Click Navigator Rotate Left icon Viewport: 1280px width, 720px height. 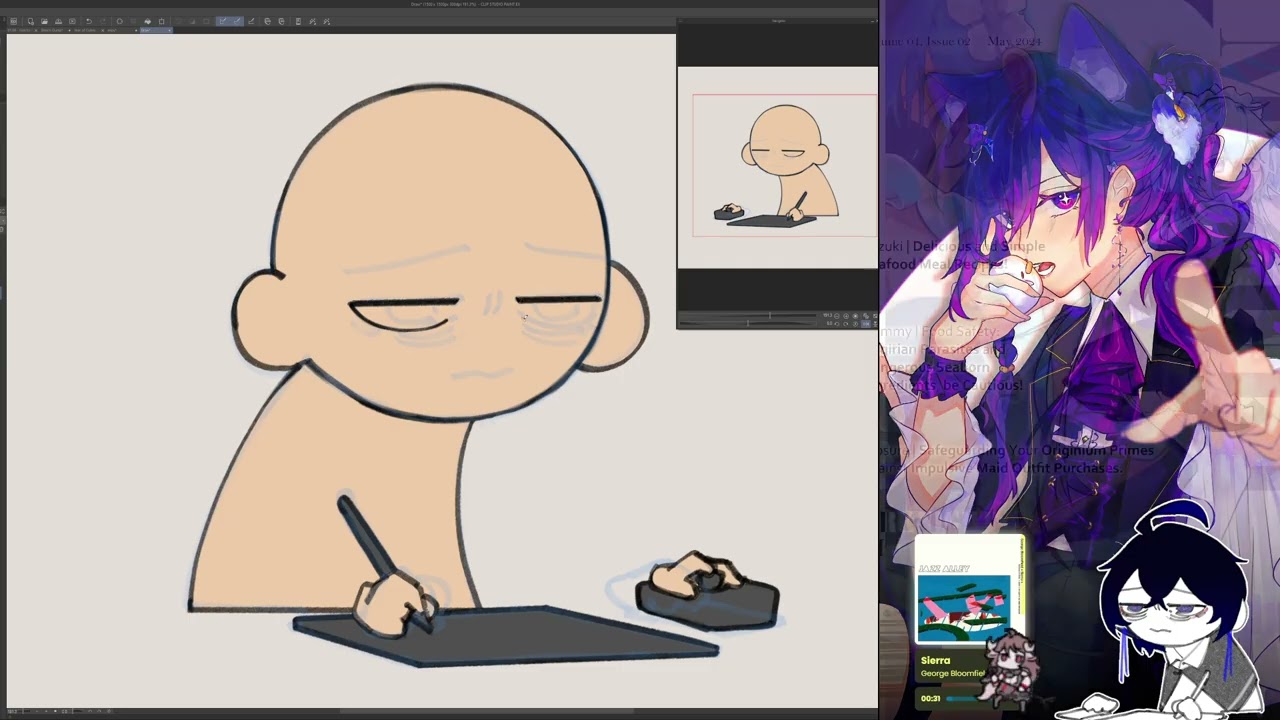click(837, 324)
